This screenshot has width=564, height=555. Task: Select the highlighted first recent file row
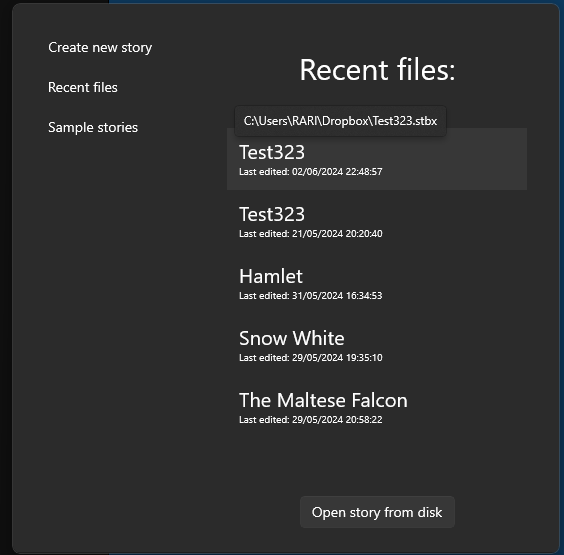[x=377, y=159]
